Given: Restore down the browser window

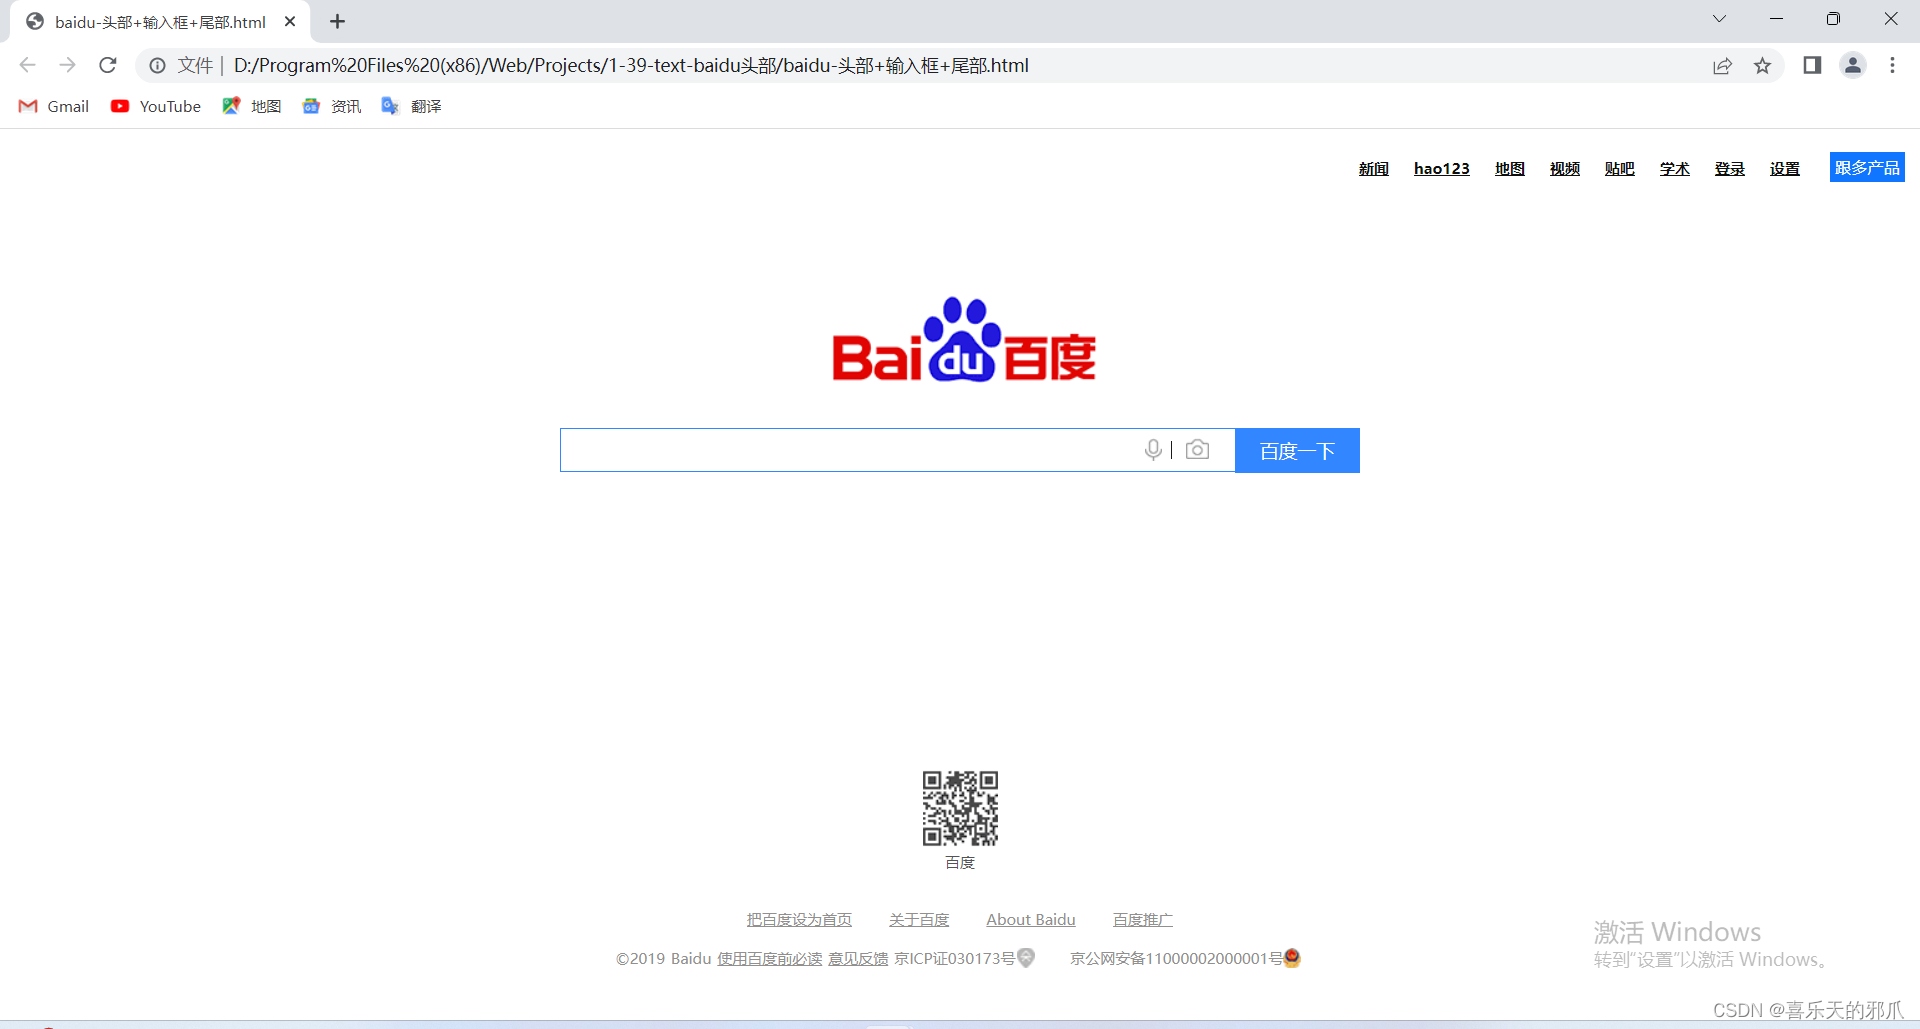Looking at the screenshot, I should click(1833, 19).
